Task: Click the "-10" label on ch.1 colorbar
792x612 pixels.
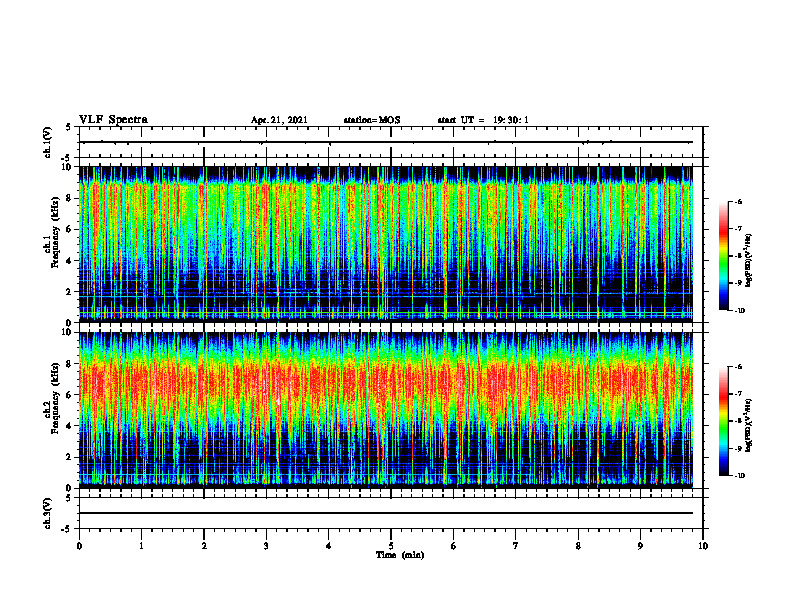Action: click(x=739, y=311)
